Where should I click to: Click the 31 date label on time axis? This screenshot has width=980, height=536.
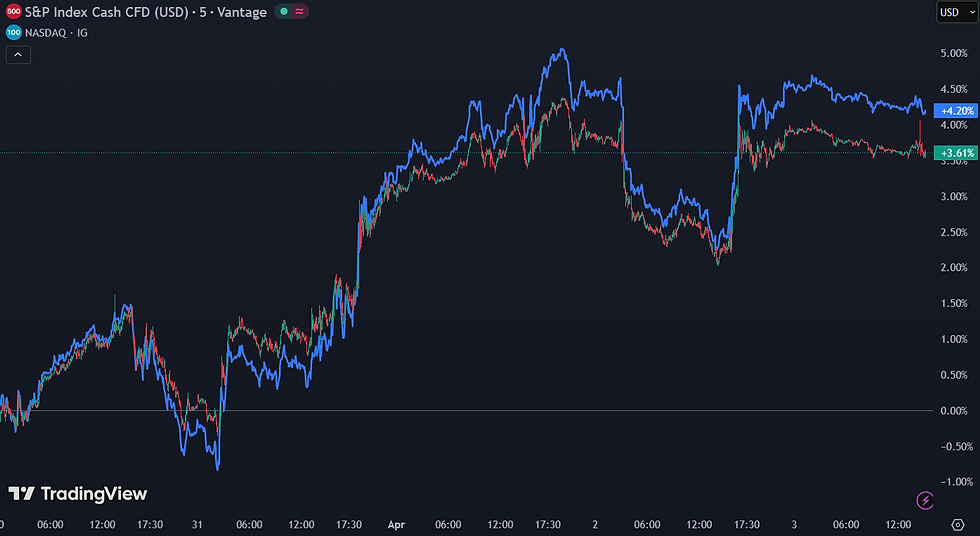click(197, 525)
